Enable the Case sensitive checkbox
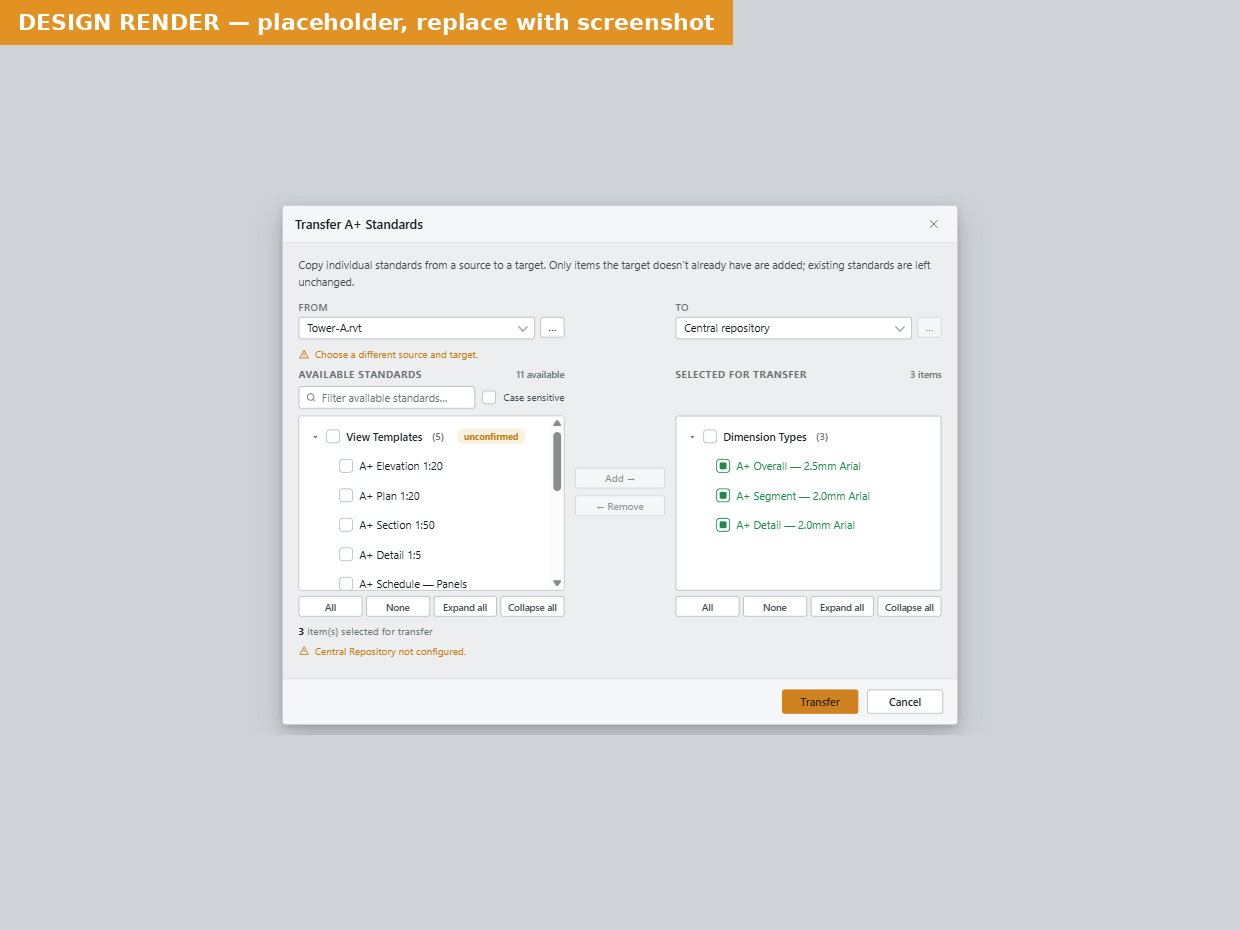 coord(489,397)
